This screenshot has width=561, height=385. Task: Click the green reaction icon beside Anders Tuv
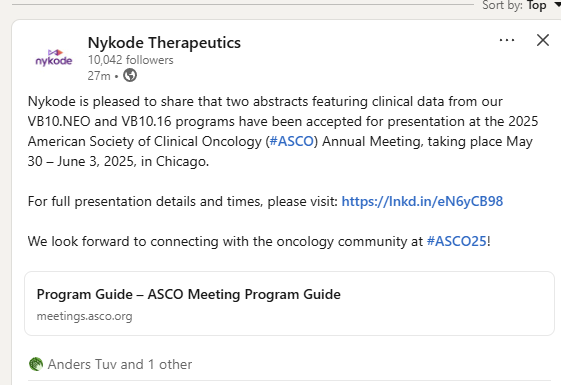tap(36, 364)
